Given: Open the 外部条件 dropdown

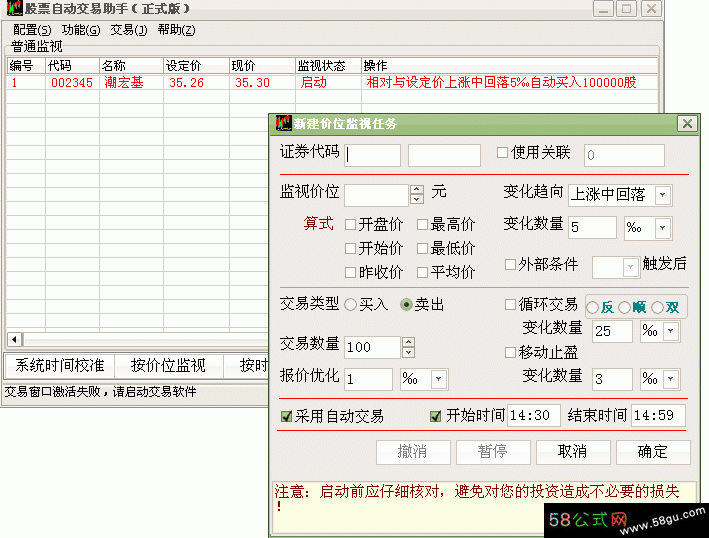Looking at the screenshot, I should (630, 267).
